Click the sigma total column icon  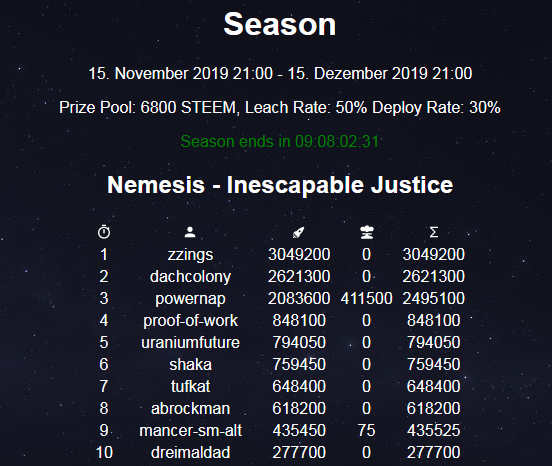click(x=434, y=232)
